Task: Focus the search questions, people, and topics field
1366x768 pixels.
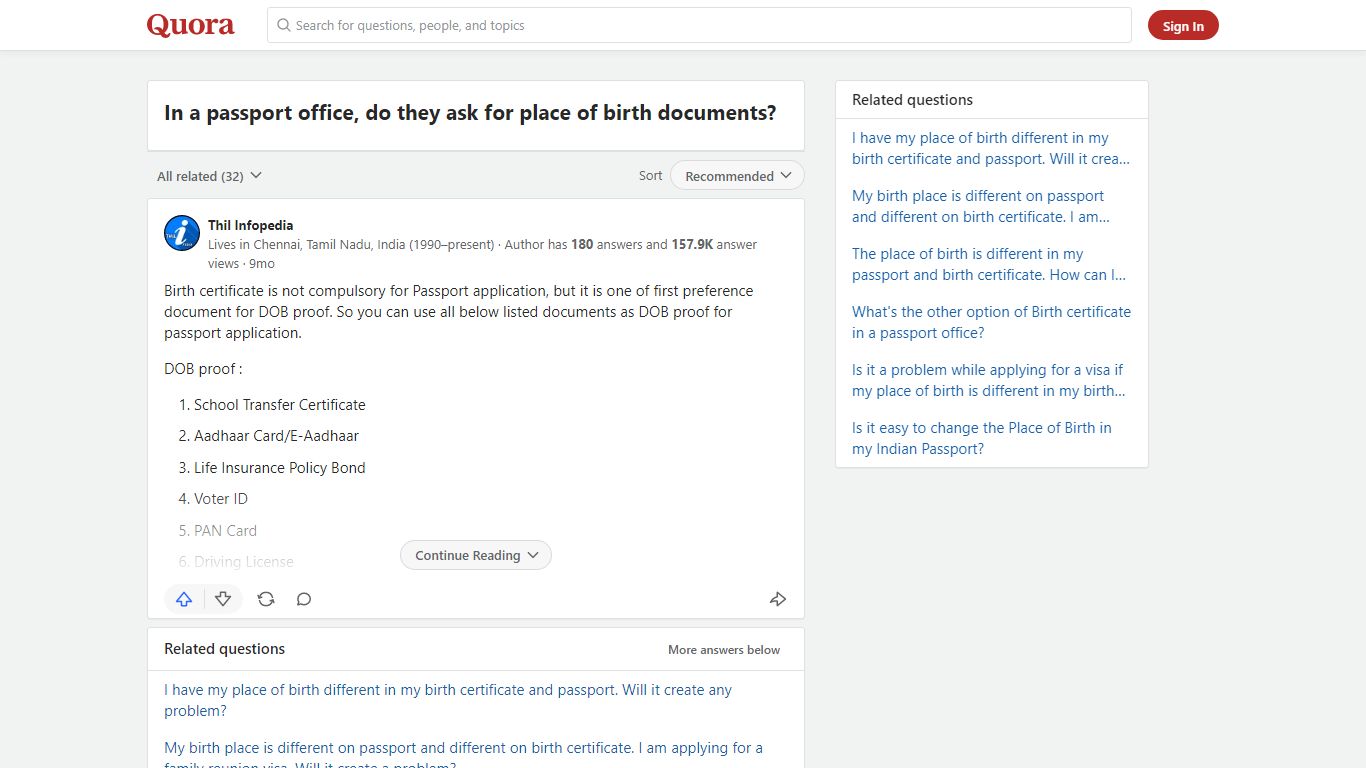Action: pyautogui.click(x=699, y=25)
